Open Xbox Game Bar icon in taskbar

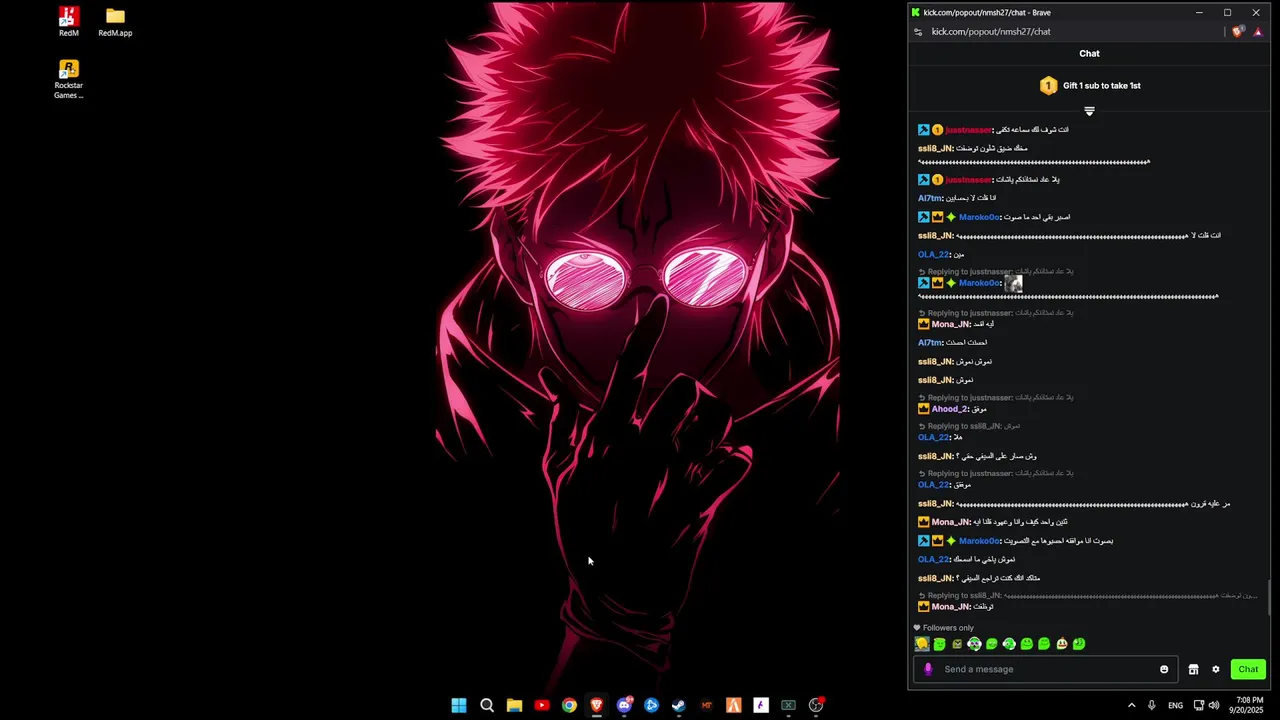pyautogui.click(x=788, y=705)
